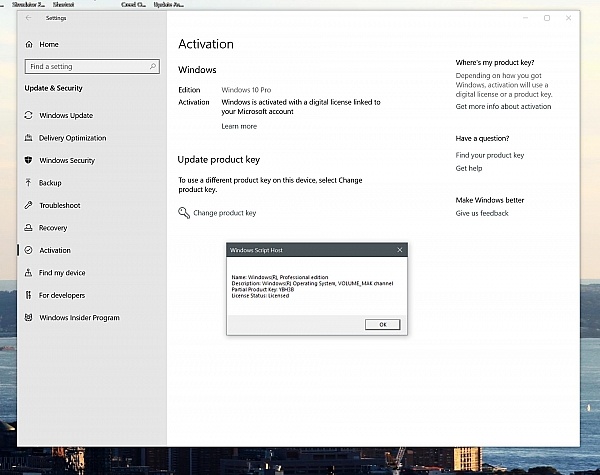
Task: Go back using the Settings back arrow
Action: click(28, 18)
